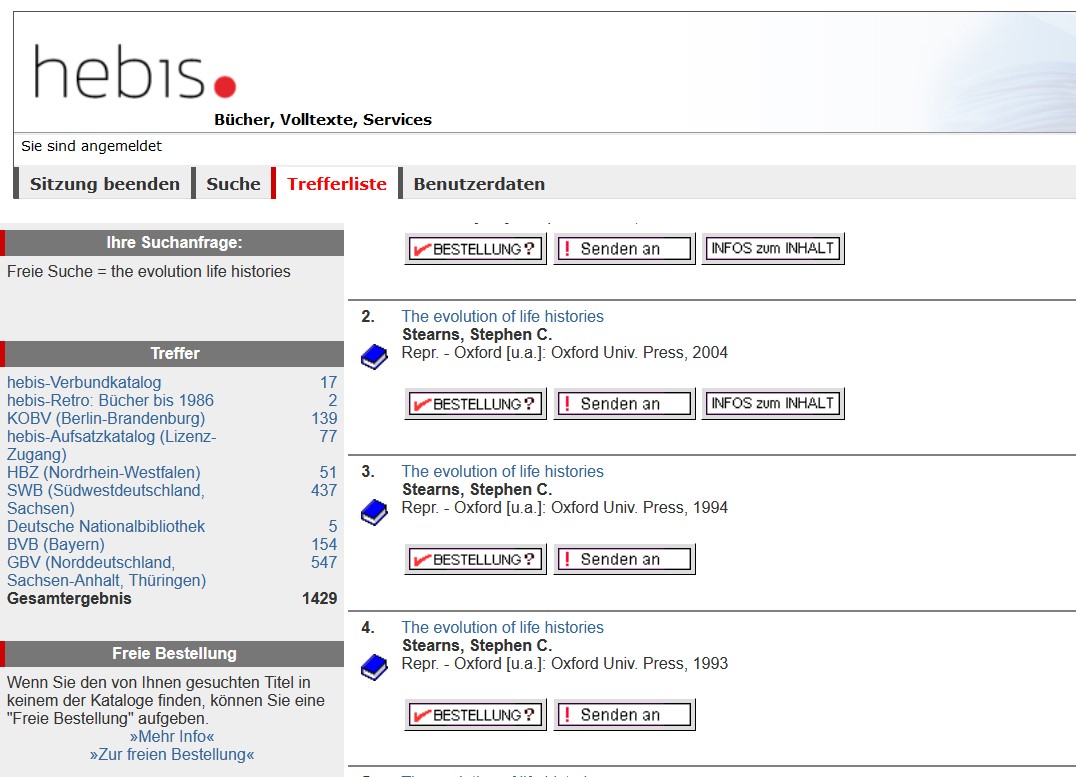Click the hit count 154 for BVB
Image resolution: width=1076 pixels, height=777 pixels.
324,544
